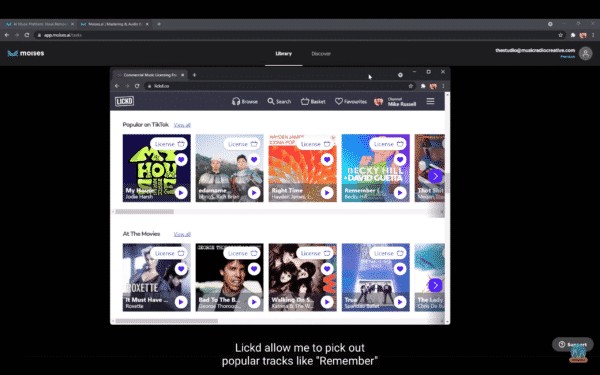License the Right Time track
The image size is (600, 375).
click(x=315, y=144)
